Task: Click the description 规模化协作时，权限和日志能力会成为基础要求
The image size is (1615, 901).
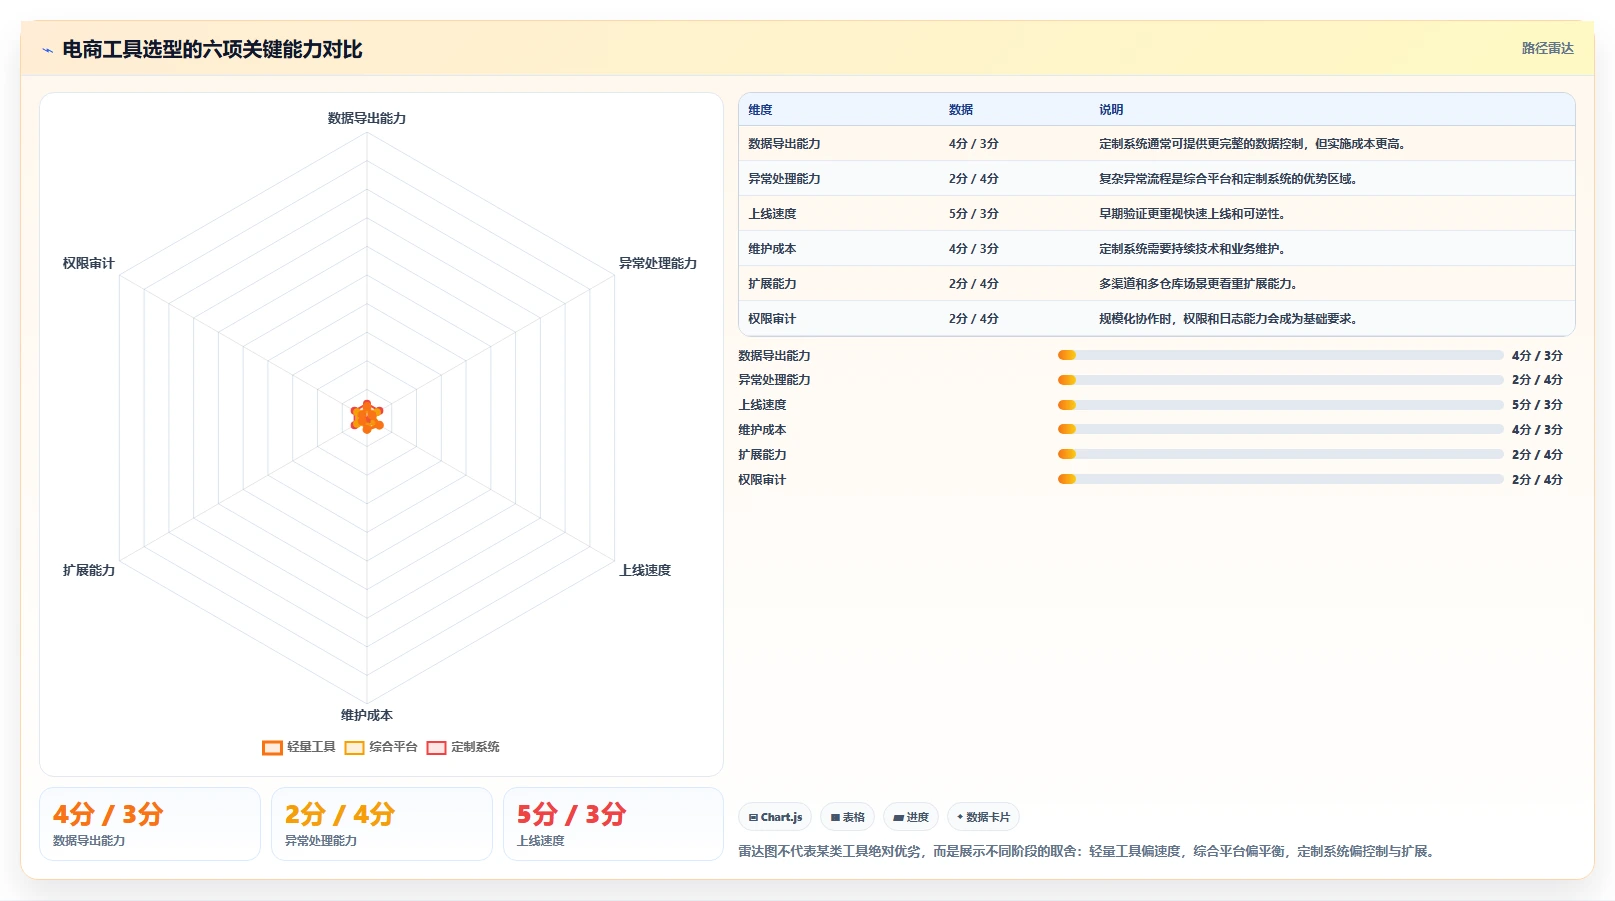Action: [x=1228, y=319]
